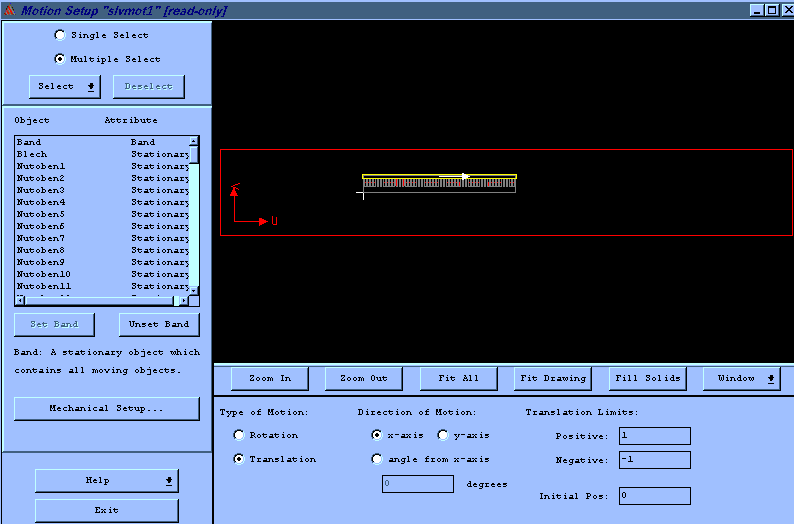Select angle from x-axis option
The height and width of the screenshot is (524, 794).
point(376,459)
